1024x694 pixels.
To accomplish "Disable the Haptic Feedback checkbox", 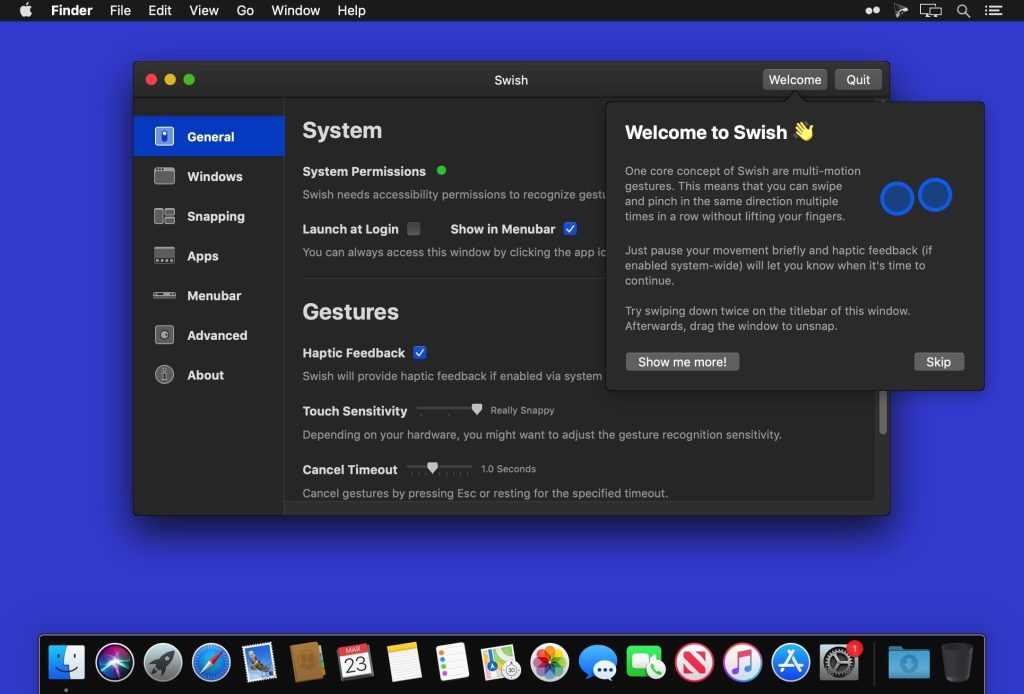I will tap(420, 353).
